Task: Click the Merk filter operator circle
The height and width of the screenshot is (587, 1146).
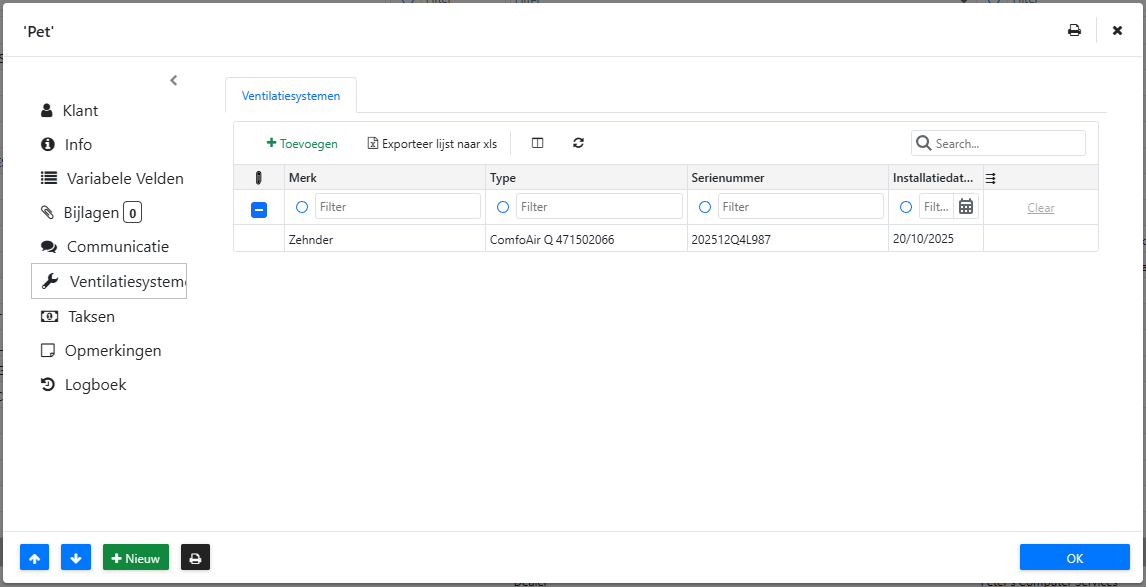Action: 302,207
